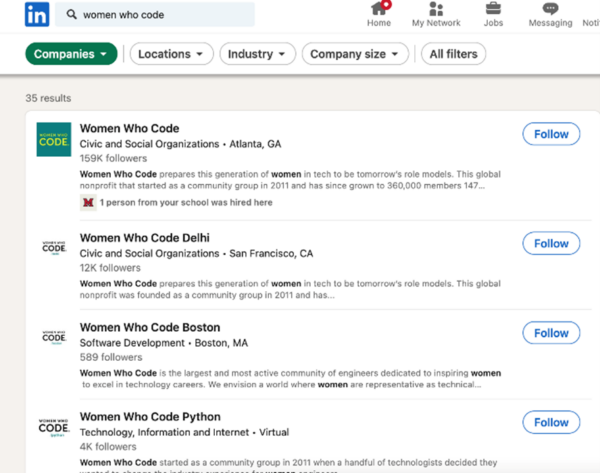Click the Messaging label in navigation
This screenshot has width=600, height=473.
click(550, 23)
